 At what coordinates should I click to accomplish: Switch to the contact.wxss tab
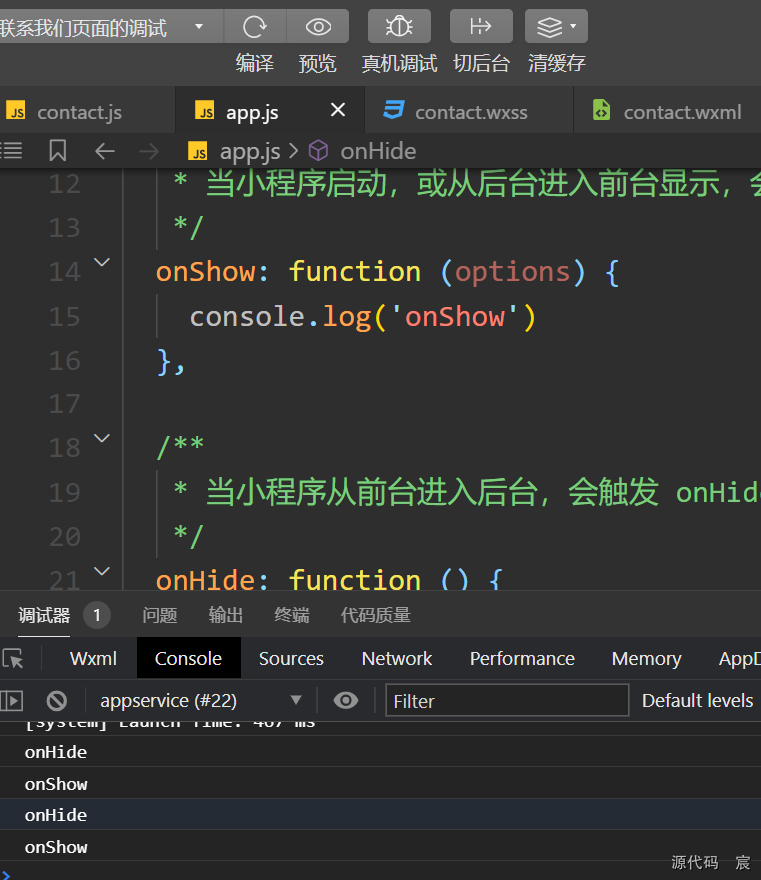(470, 112)
